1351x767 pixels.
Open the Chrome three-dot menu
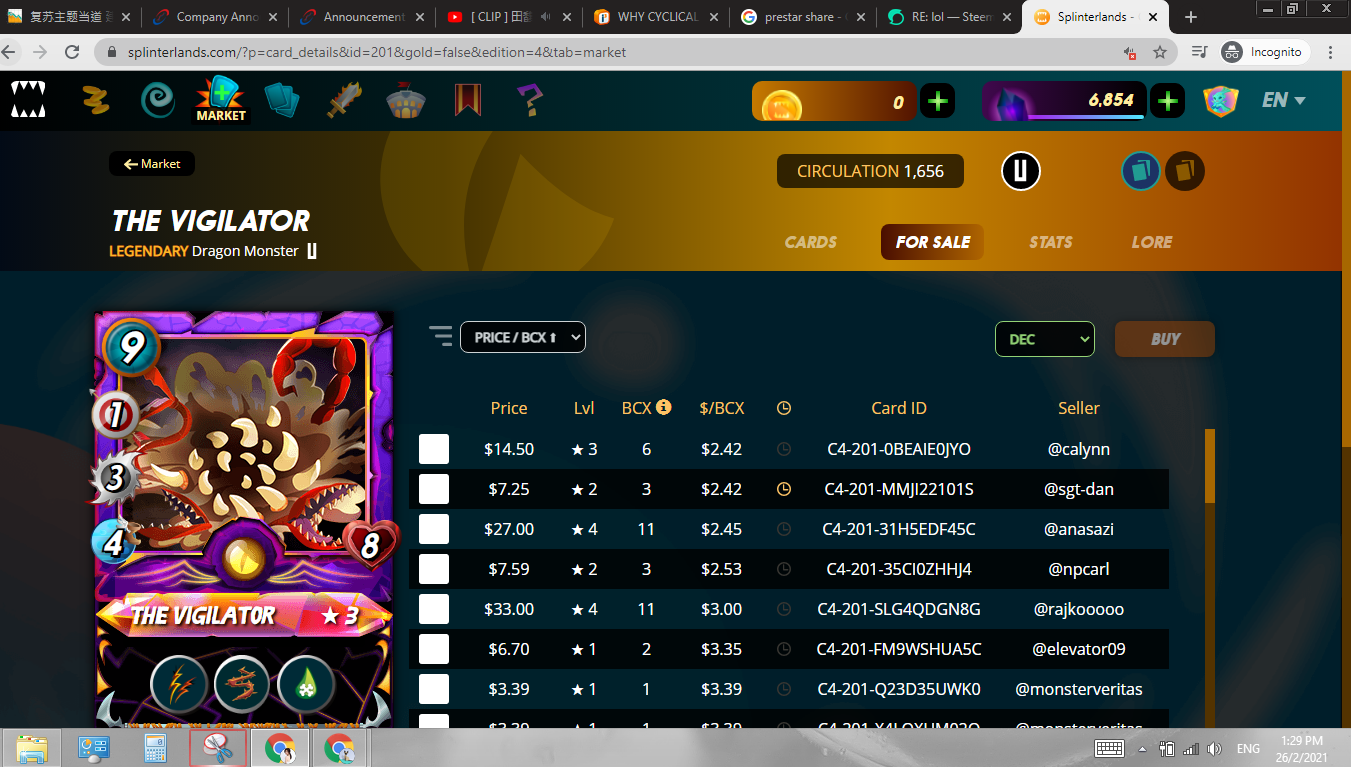[1331, 52]
